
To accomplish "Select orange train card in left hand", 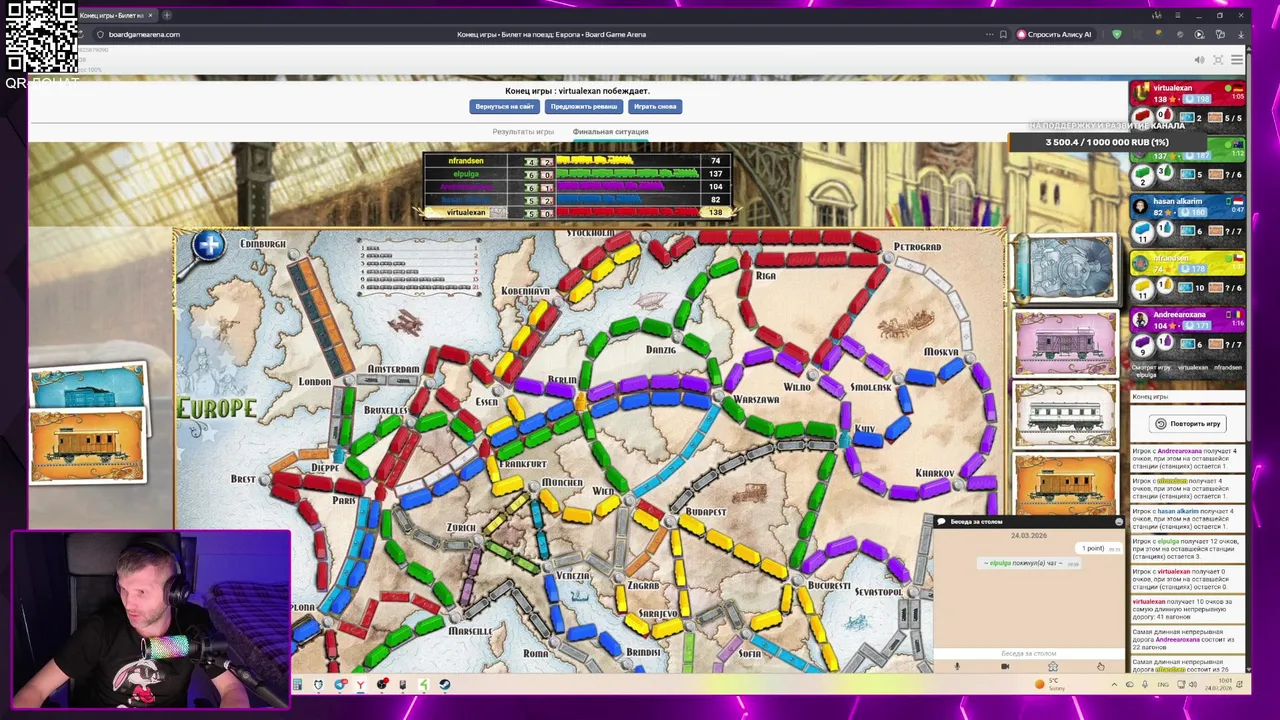I will (x=88, y=446).
